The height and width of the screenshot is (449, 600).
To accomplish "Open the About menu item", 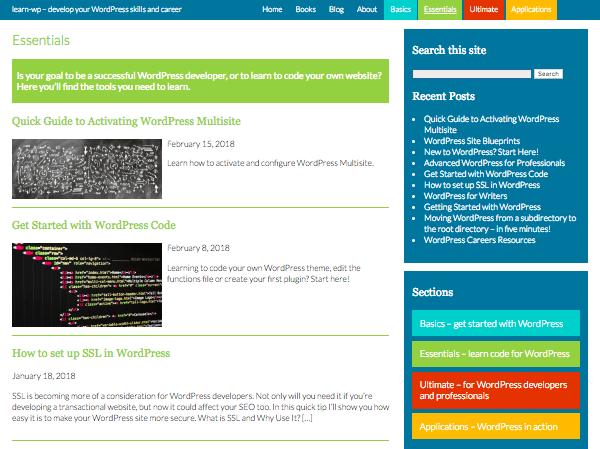I will (x=367, y=9).
